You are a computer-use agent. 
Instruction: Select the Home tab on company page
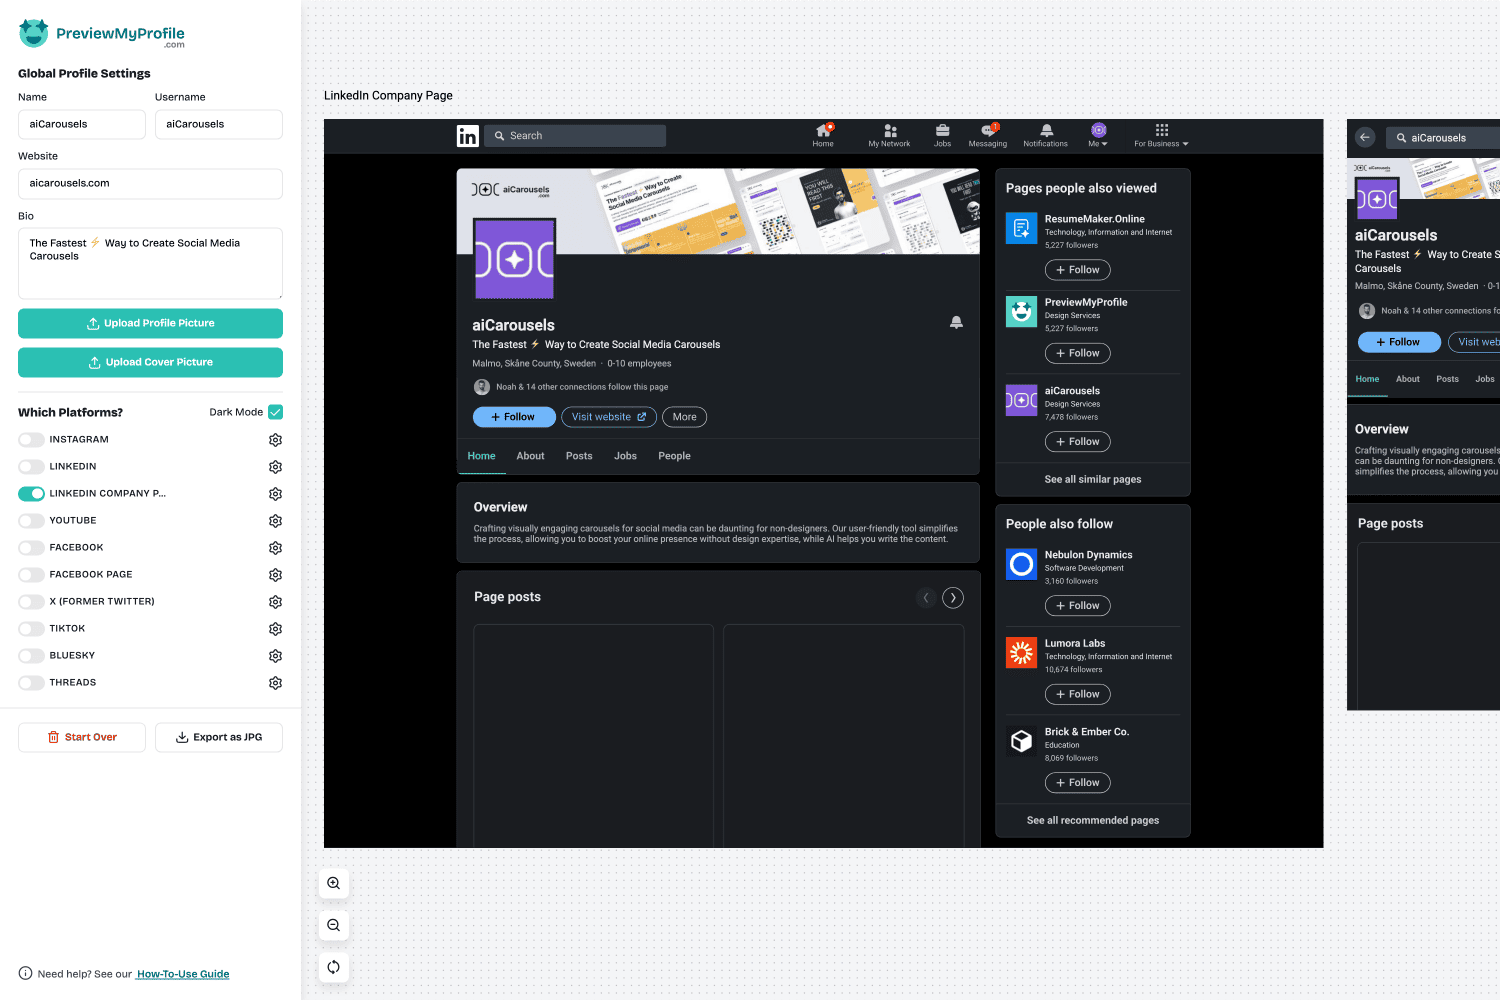[481, 456]
